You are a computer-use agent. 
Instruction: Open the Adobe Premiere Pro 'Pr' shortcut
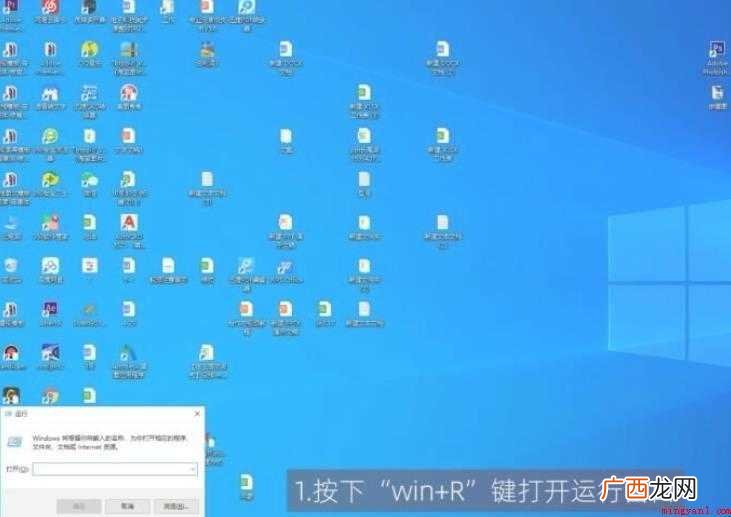coord(10,6)
